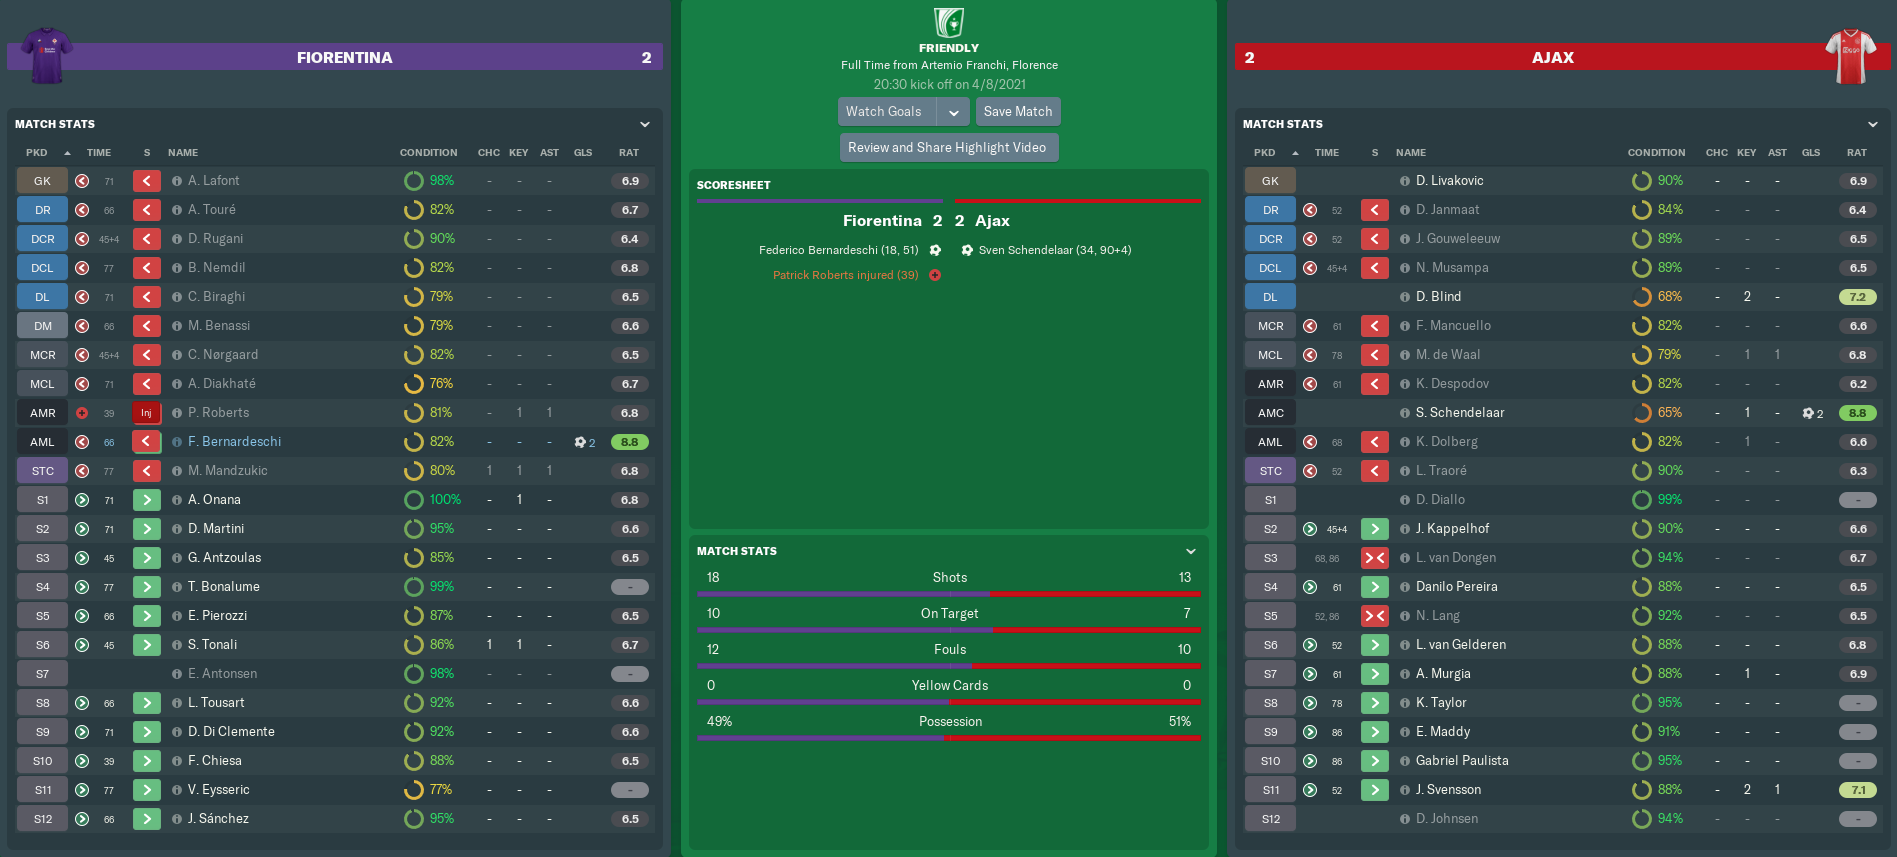
Task: Open the Watch Goals dropdown arrow
Action: click(954, 112)
